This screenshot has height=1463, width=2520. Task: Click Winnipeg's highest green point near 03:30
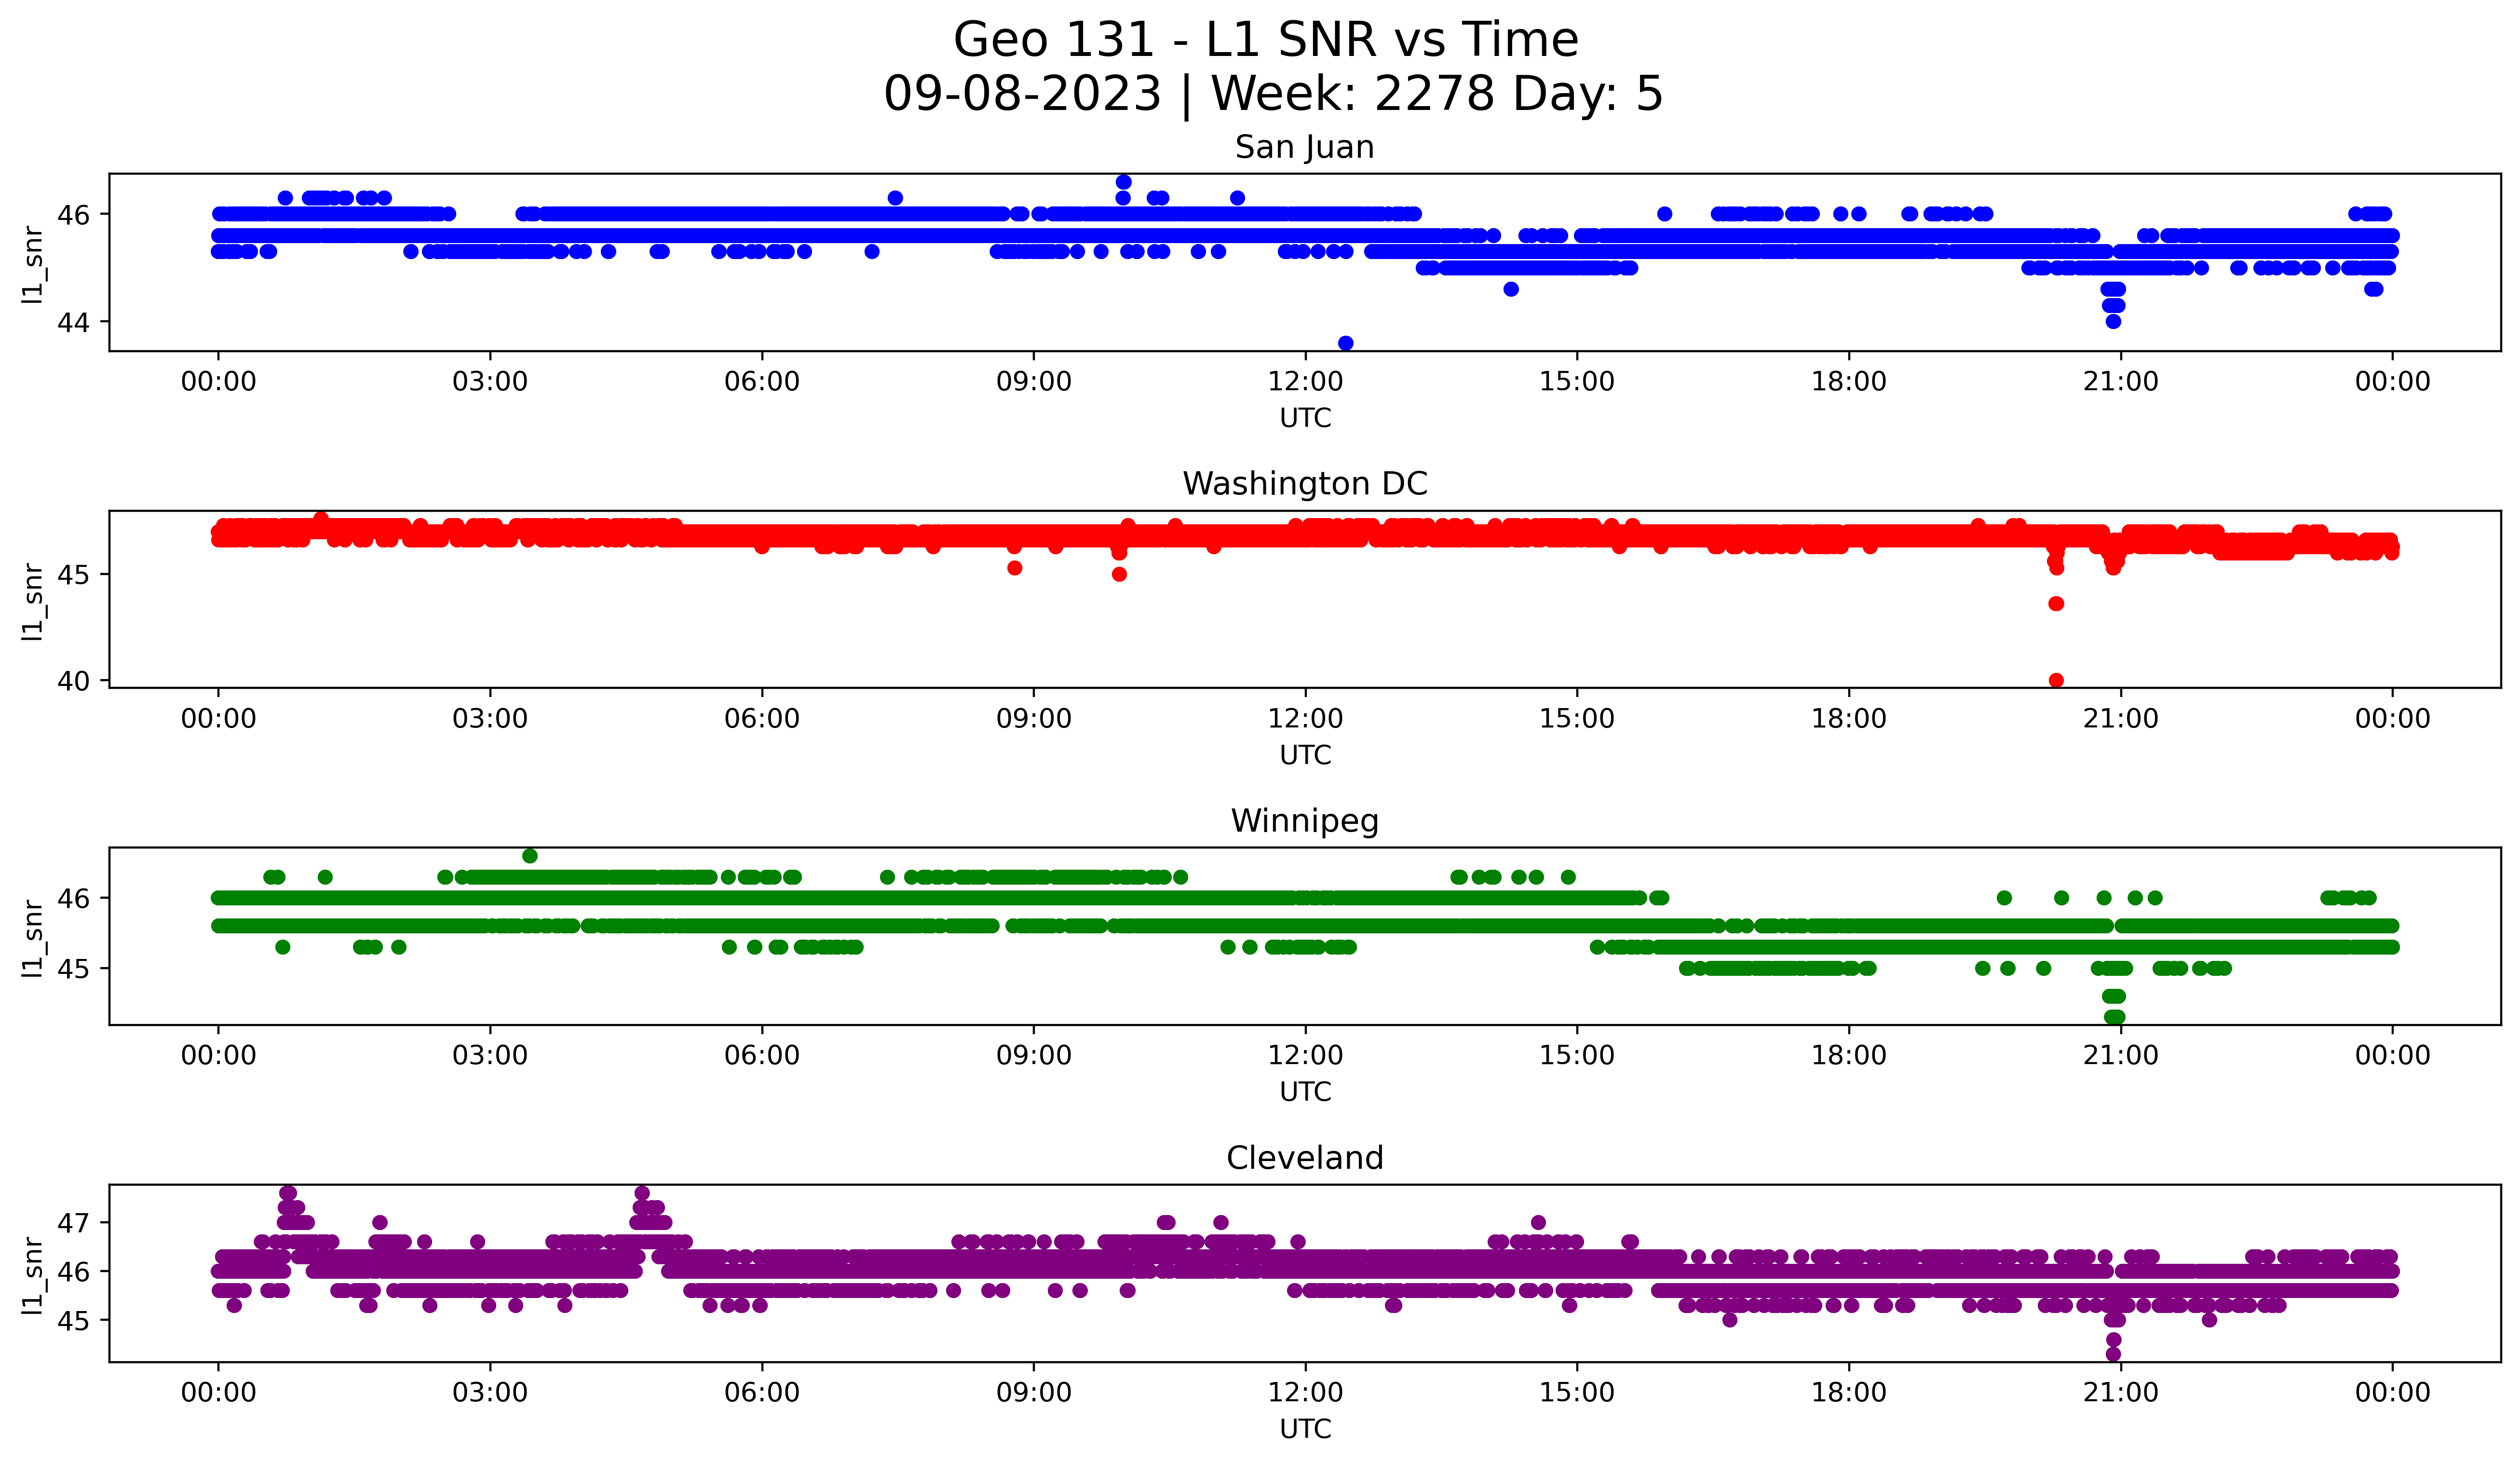coord(530,856)
